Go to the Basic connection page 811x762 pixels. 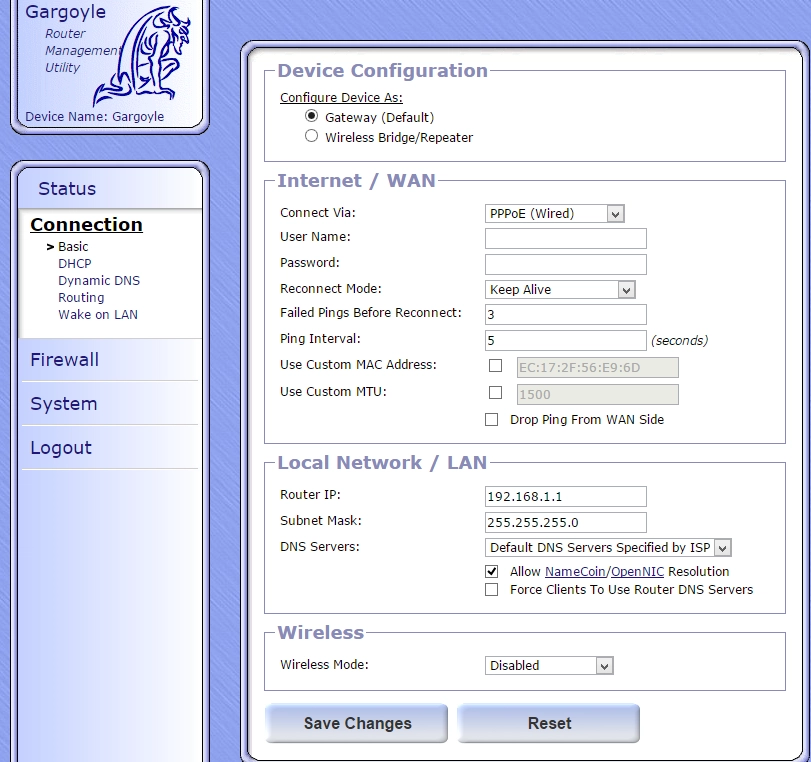pos(73,247)
